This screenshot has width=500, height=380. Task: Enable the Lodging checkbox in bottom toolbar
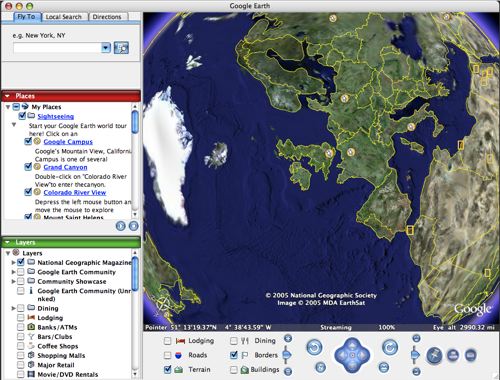(167, 341)
